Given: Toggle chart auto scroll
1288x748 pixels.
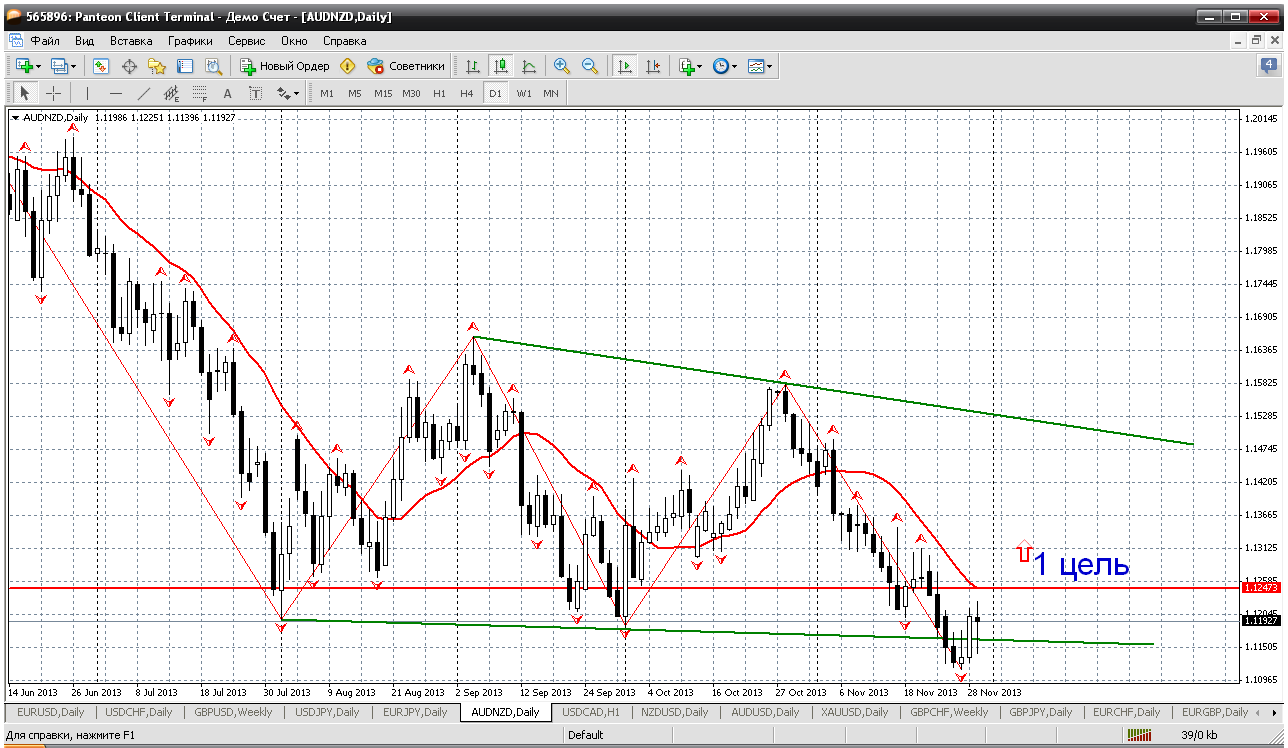Looking at the screenshot, I should click(x=625, y=66).
